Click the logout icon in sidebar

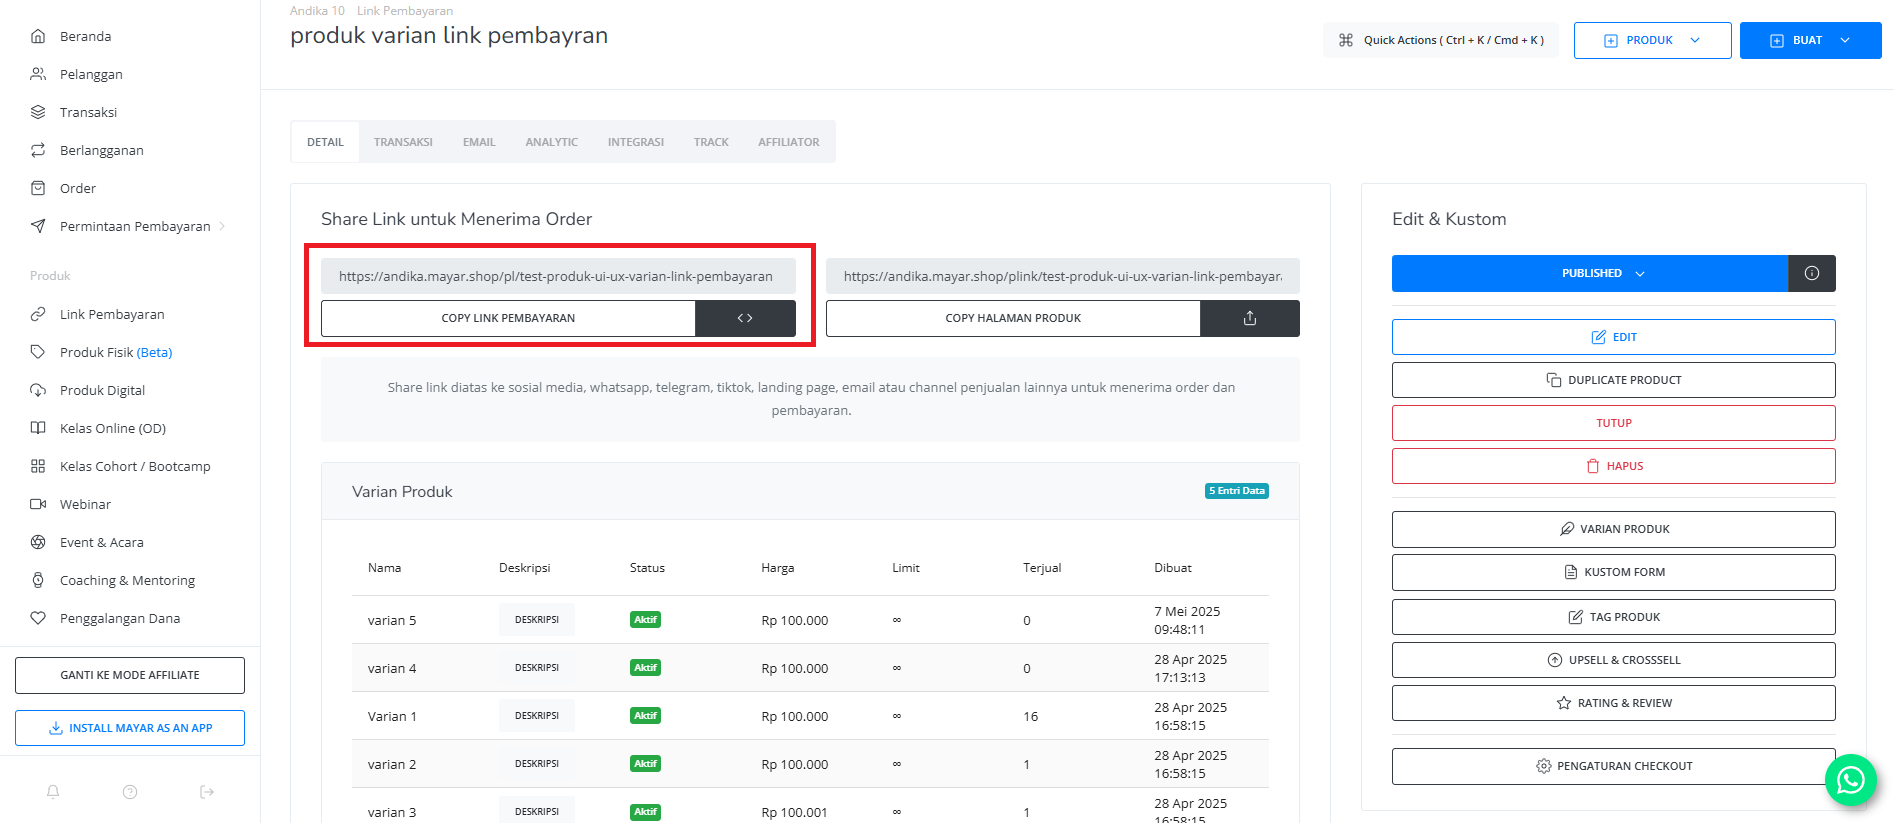207,792
